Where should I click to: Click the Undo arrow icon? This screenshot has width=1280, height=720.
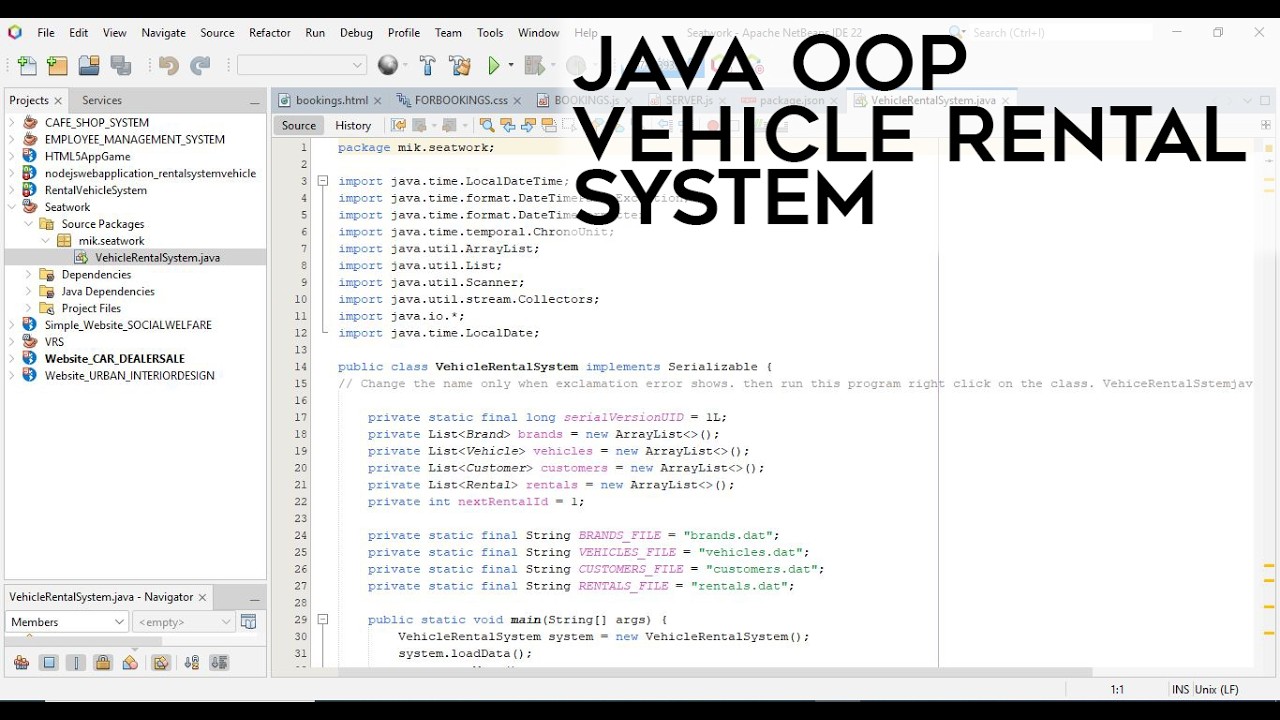168,66
